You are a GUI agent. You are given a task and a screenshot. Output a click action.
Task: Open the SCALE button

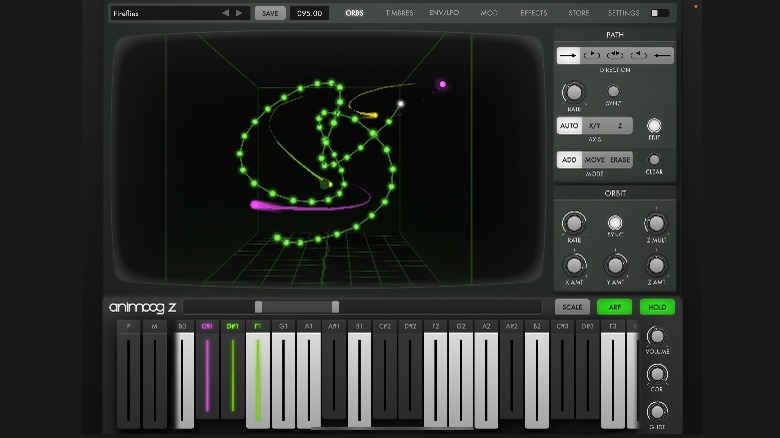pos(572,307)
